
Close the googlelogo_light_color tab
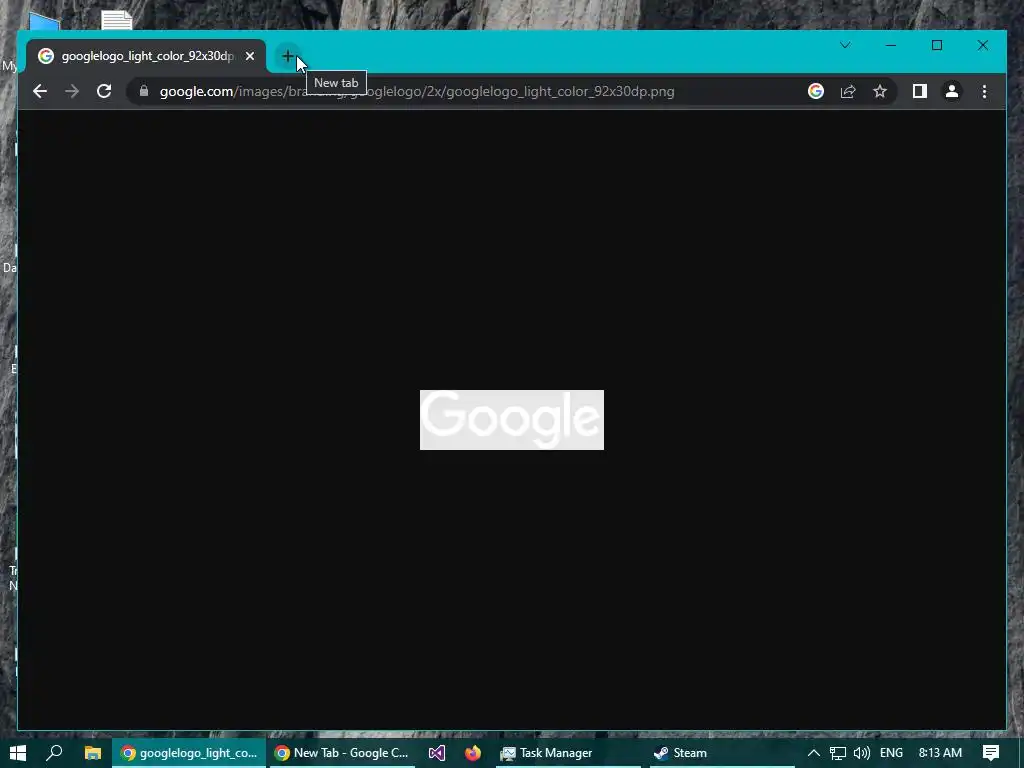pos(249,56)
